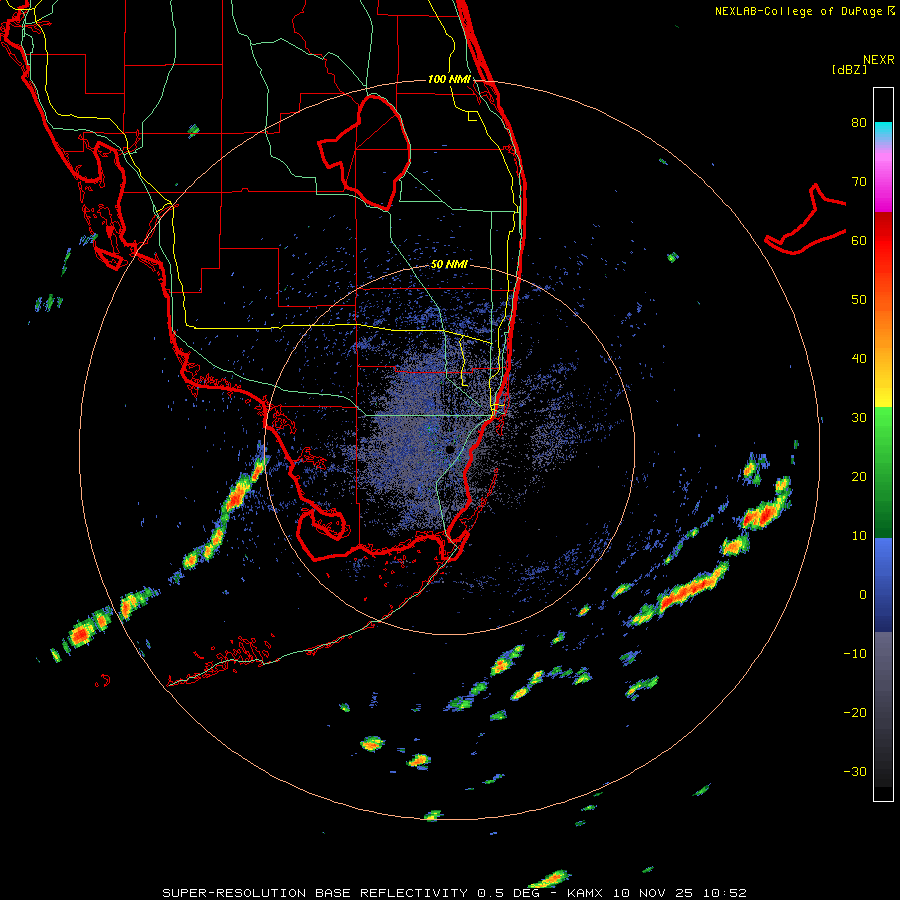Click the 40 value on the dBZ scale

tap(859, 359)
